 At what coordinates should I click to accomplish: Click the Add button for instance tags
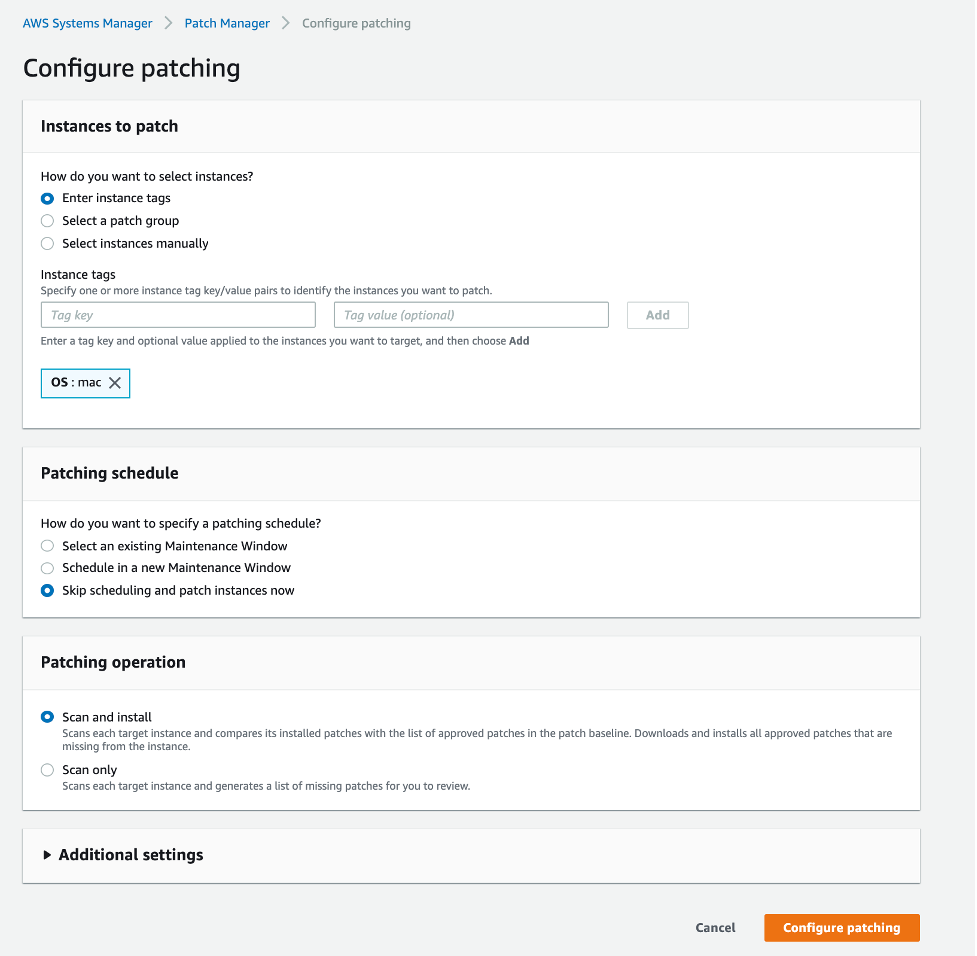[657, 314]
